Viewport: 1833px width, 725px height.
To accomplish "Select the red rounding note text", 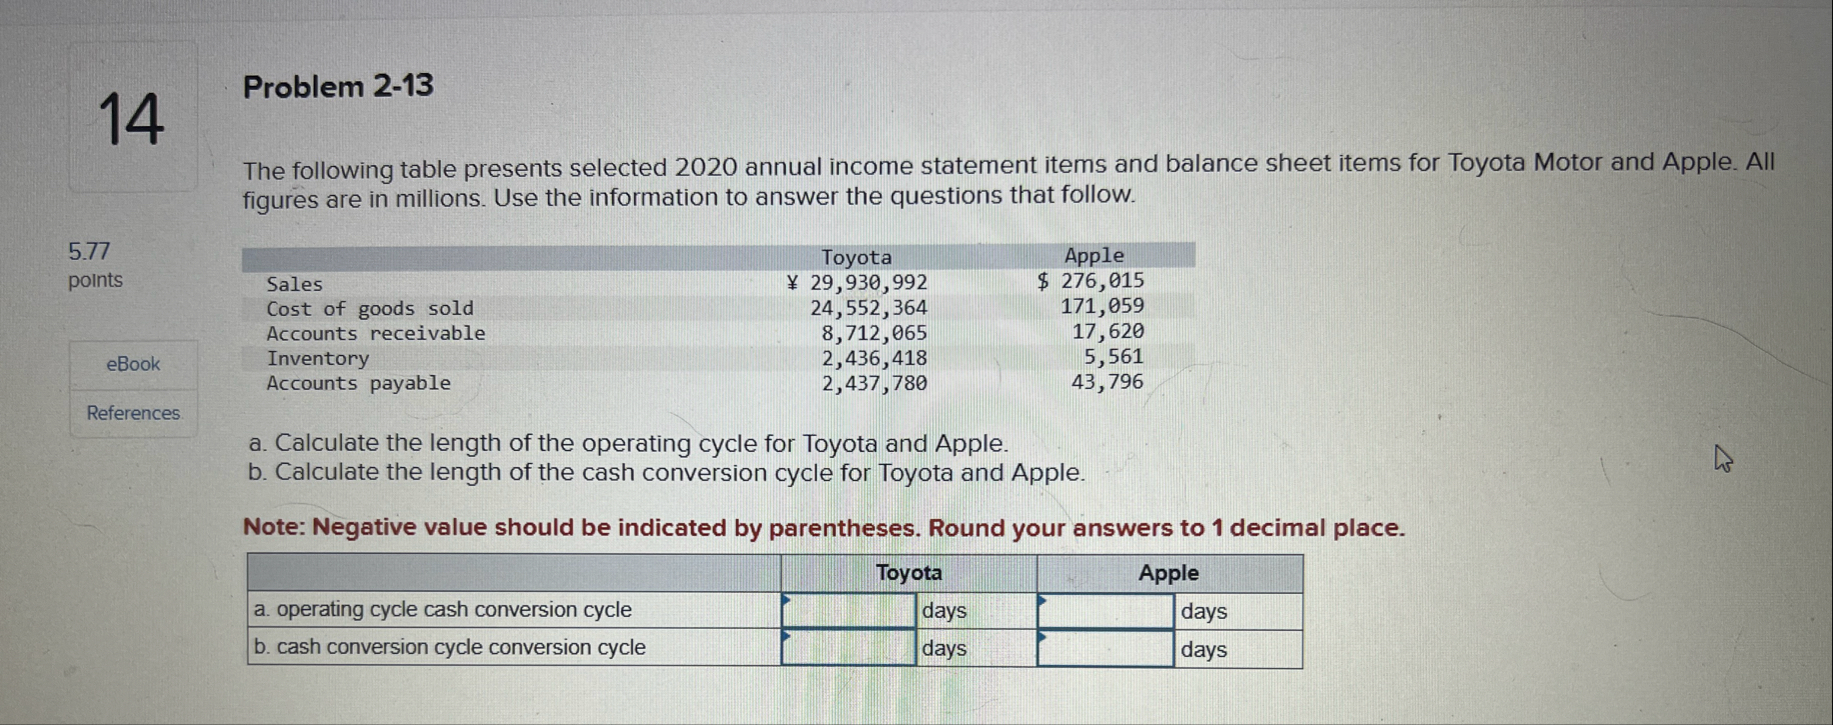I will pos(823,527).
